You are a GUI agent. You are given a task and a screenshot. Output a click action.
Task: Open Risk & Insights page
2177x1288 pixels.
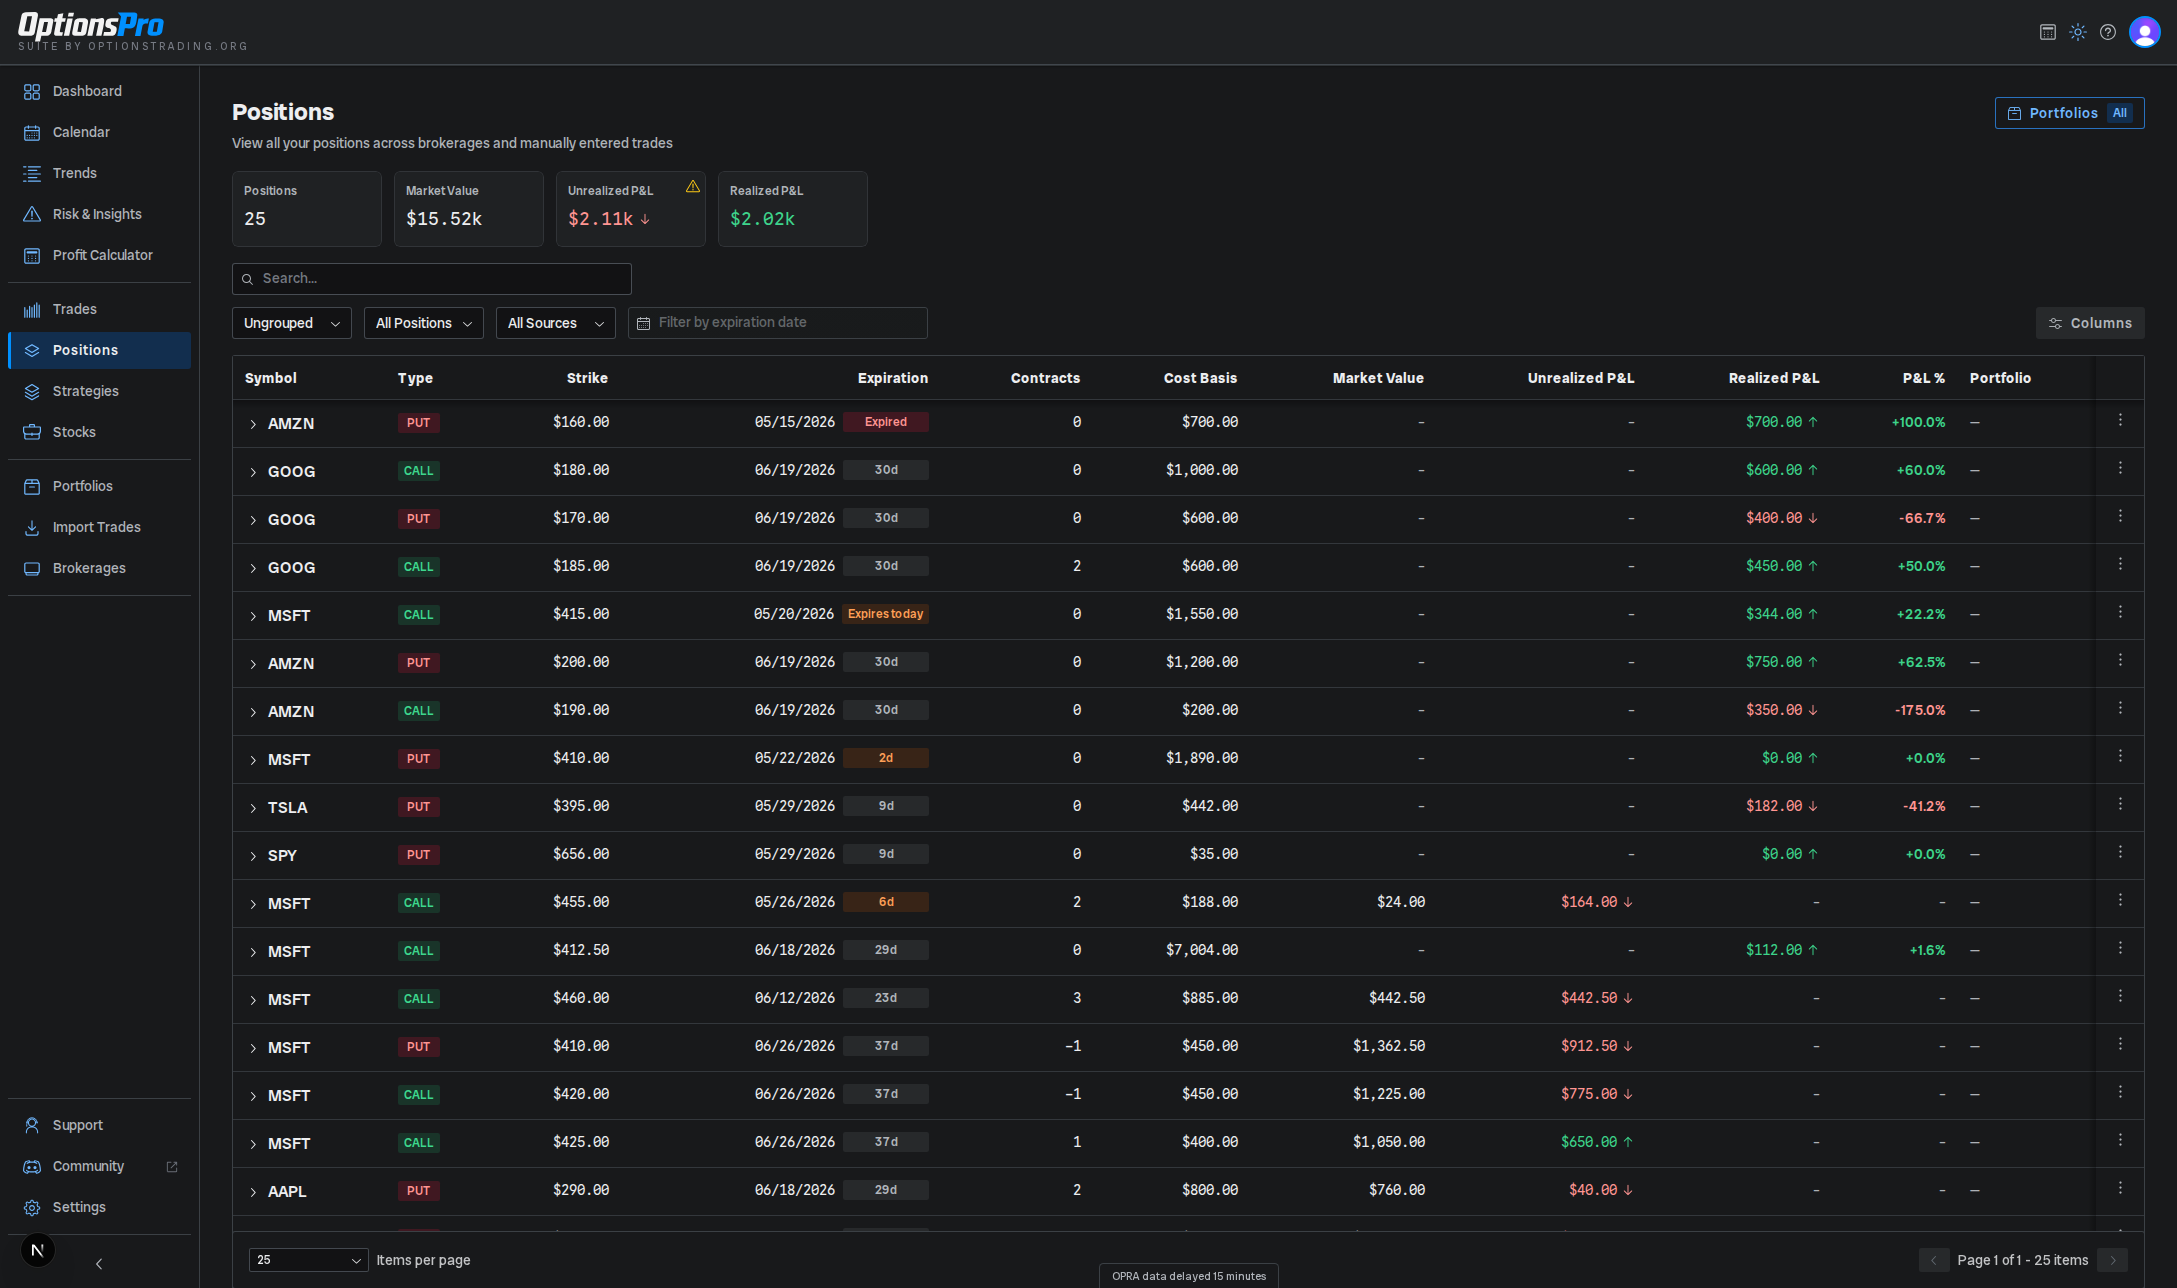pyautogui.click(x=99, y=214)
